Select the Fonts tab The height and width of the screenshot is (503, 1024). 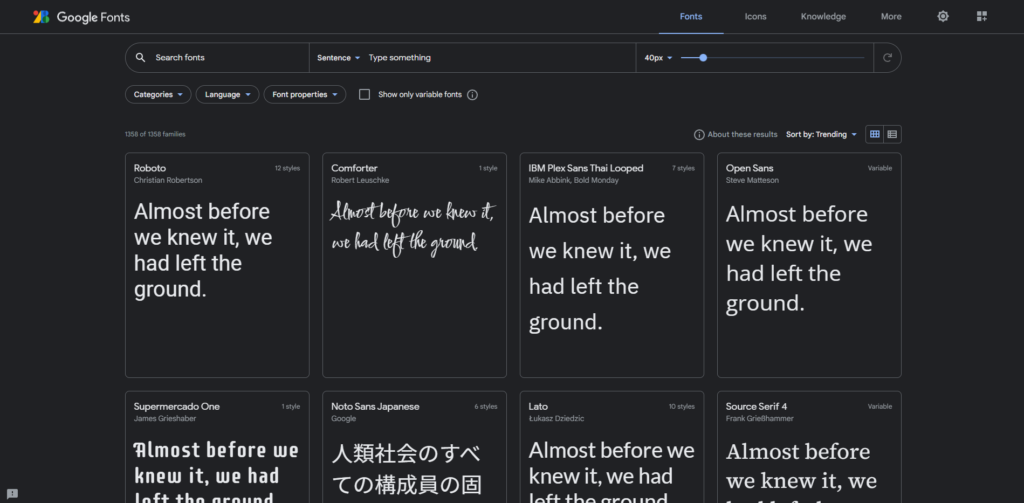tap(691, 16)
